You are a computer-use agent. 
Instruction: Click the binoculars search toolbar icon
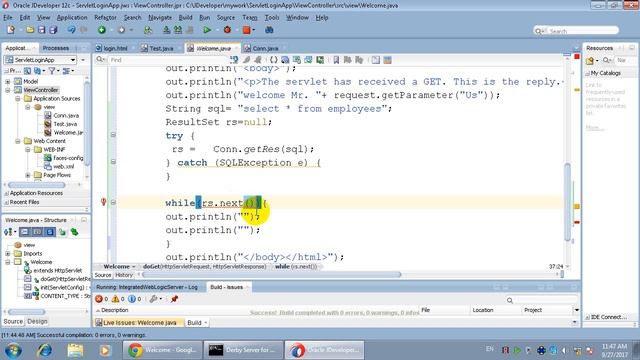click(269, 30)
